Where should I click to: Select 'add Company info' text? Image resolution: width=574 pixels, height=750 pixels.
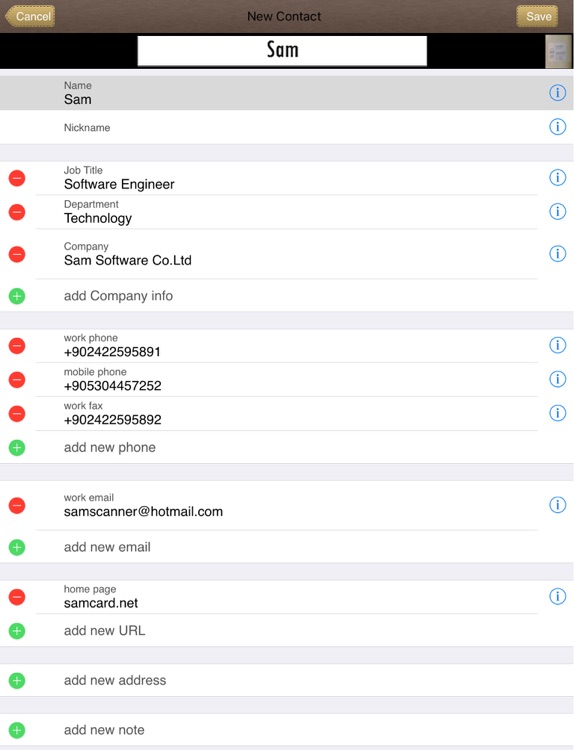tap(118, 296)
